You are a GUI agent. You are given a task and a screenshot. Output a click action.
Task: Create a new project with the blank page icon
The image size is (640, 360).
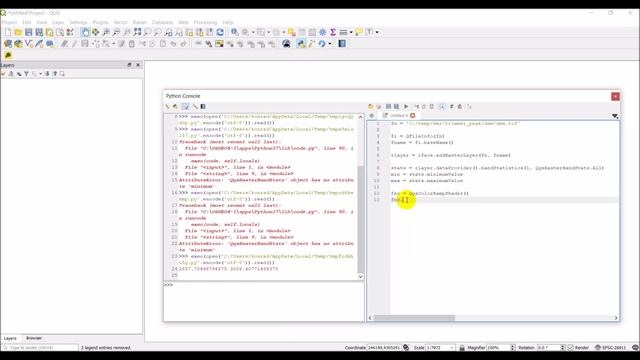click(8, 32)
